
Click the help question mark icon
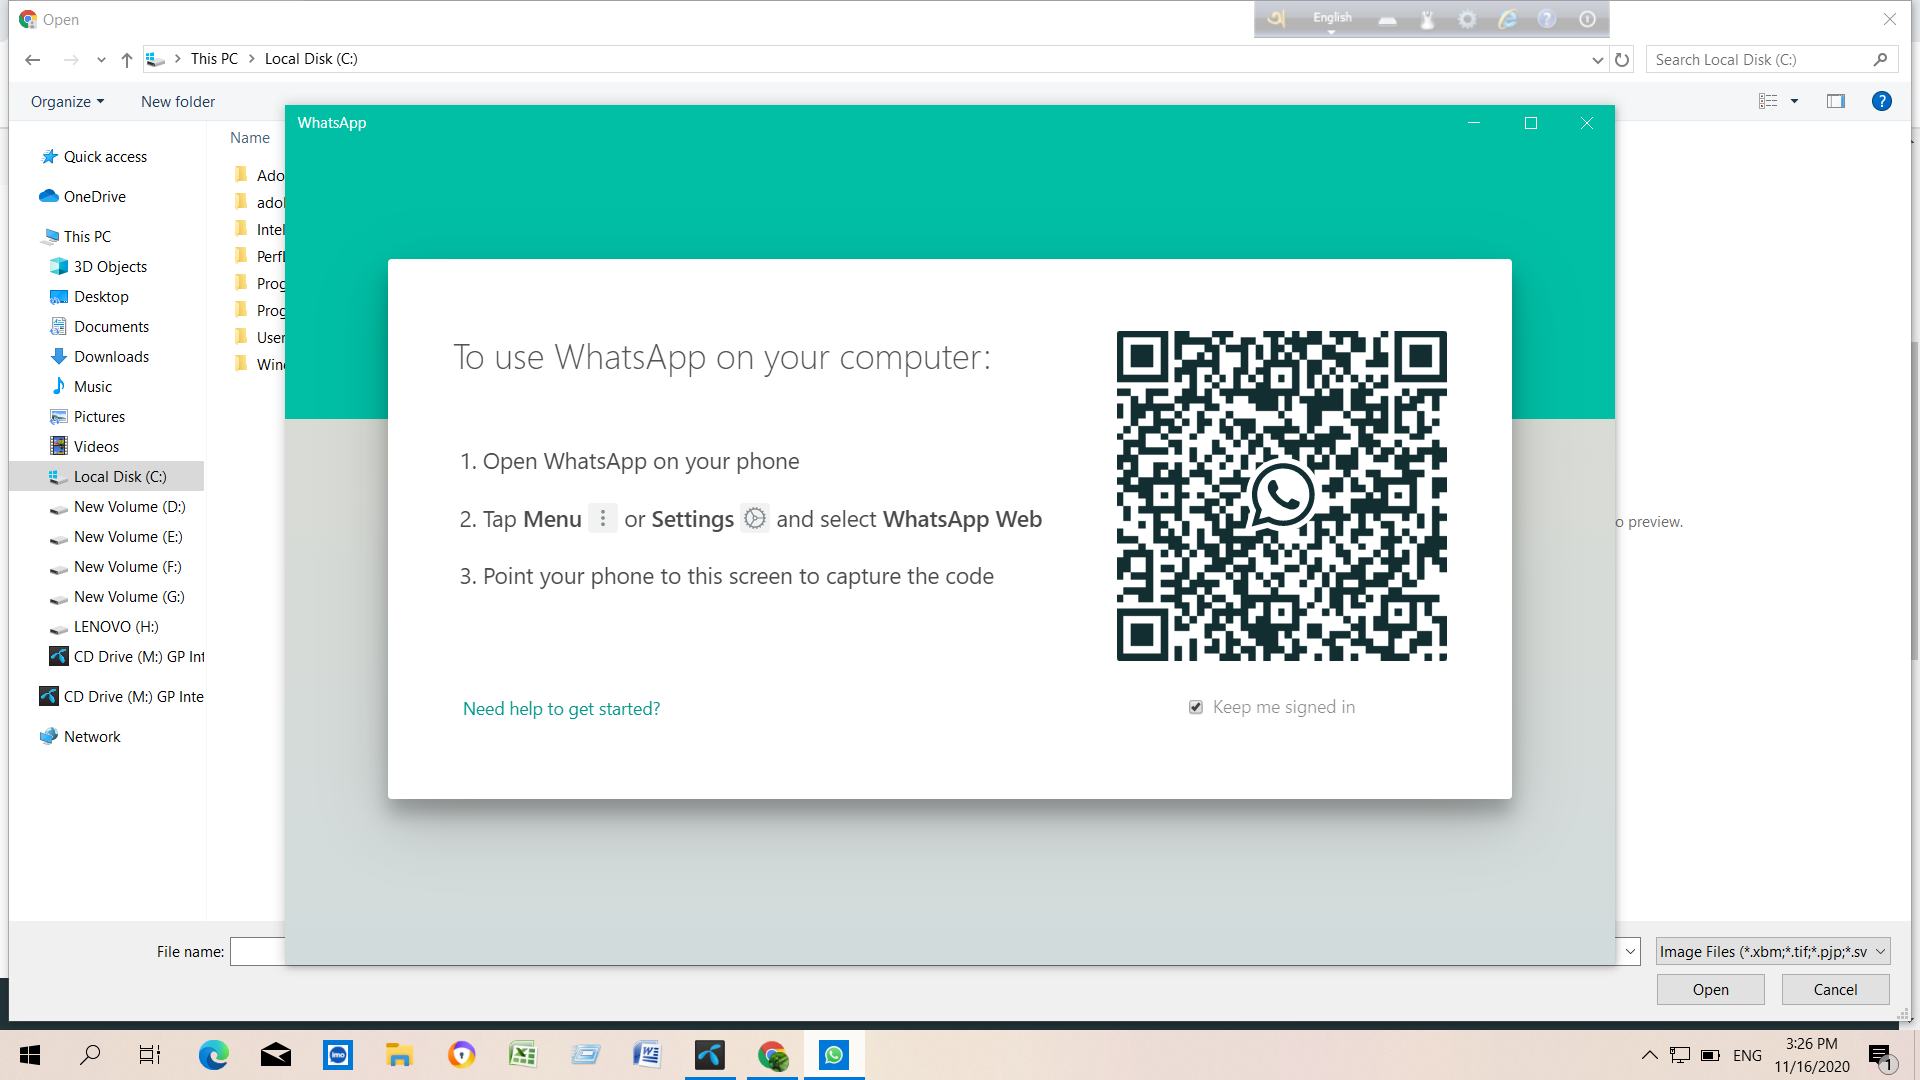pos(1881,101)
